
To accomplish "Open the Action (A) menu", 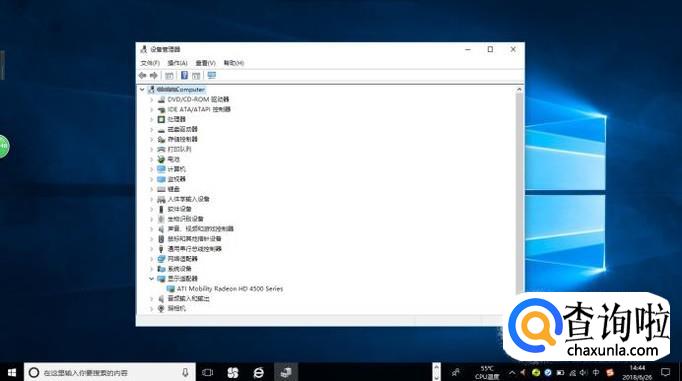I will click(x=177, y=63).
